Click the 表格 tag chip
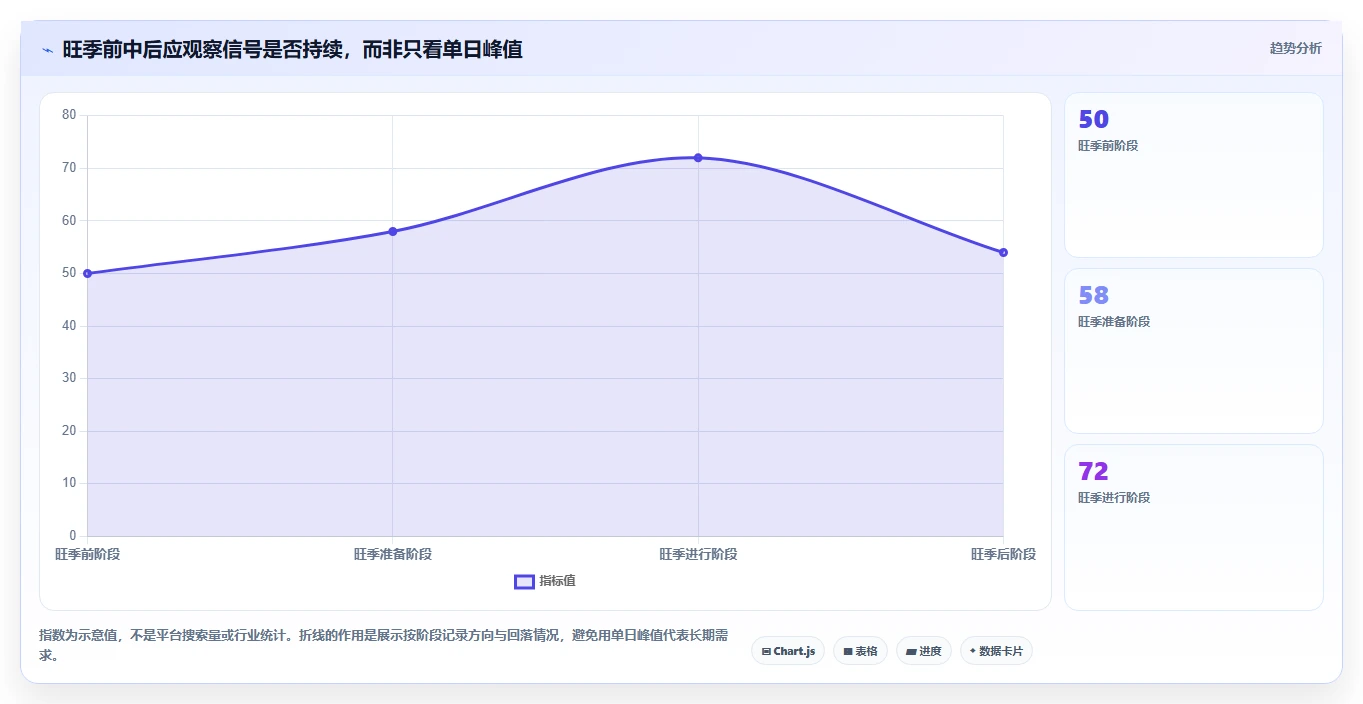Viewport: 1363px width, 704px height. 860,651
